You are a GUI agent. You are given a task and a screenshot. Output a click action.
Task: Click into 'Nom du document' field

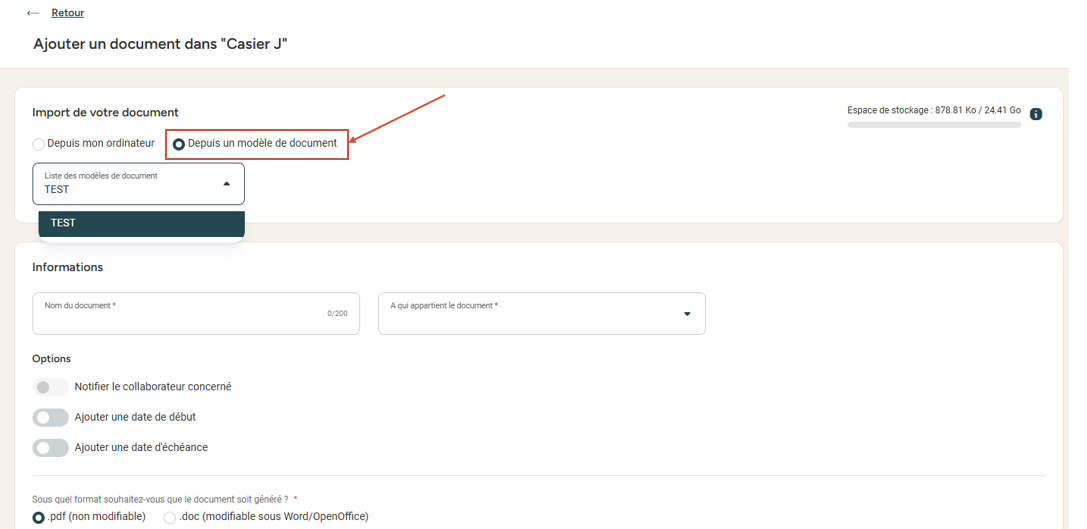pos(195,318)
